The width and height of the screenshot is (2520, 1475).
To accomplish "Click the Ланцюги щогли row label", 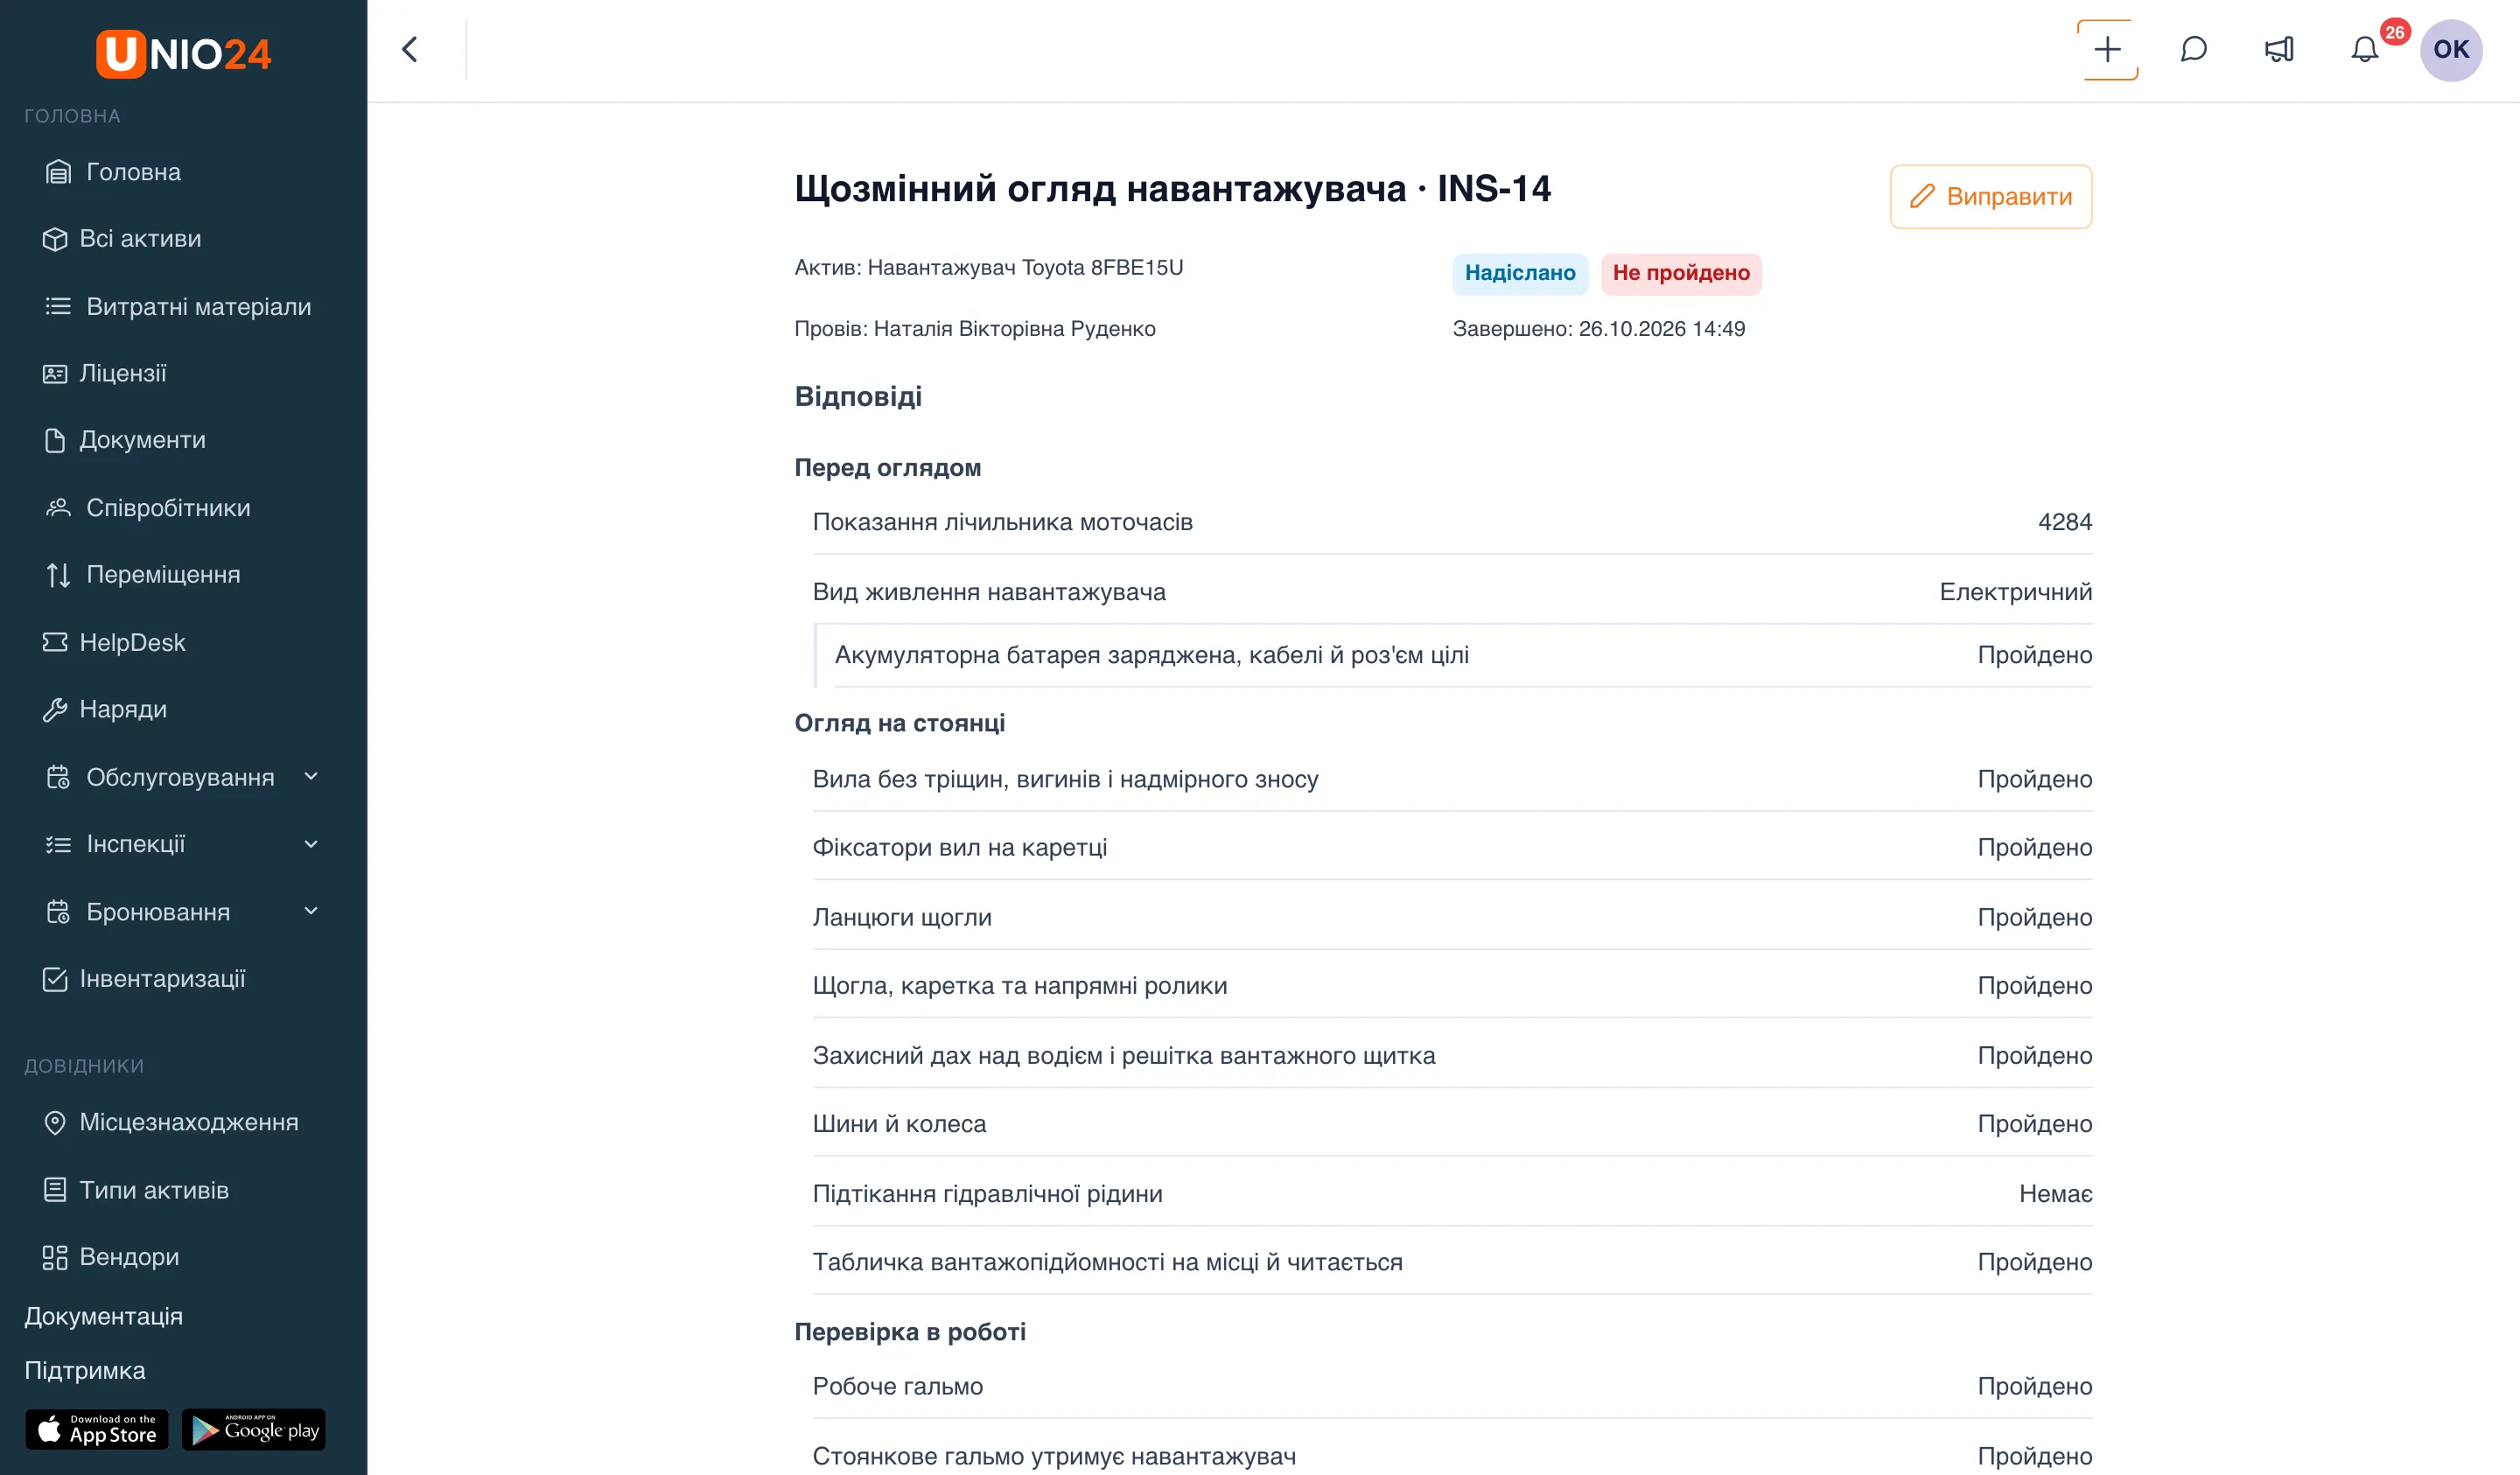I will [x=902, y=917].
